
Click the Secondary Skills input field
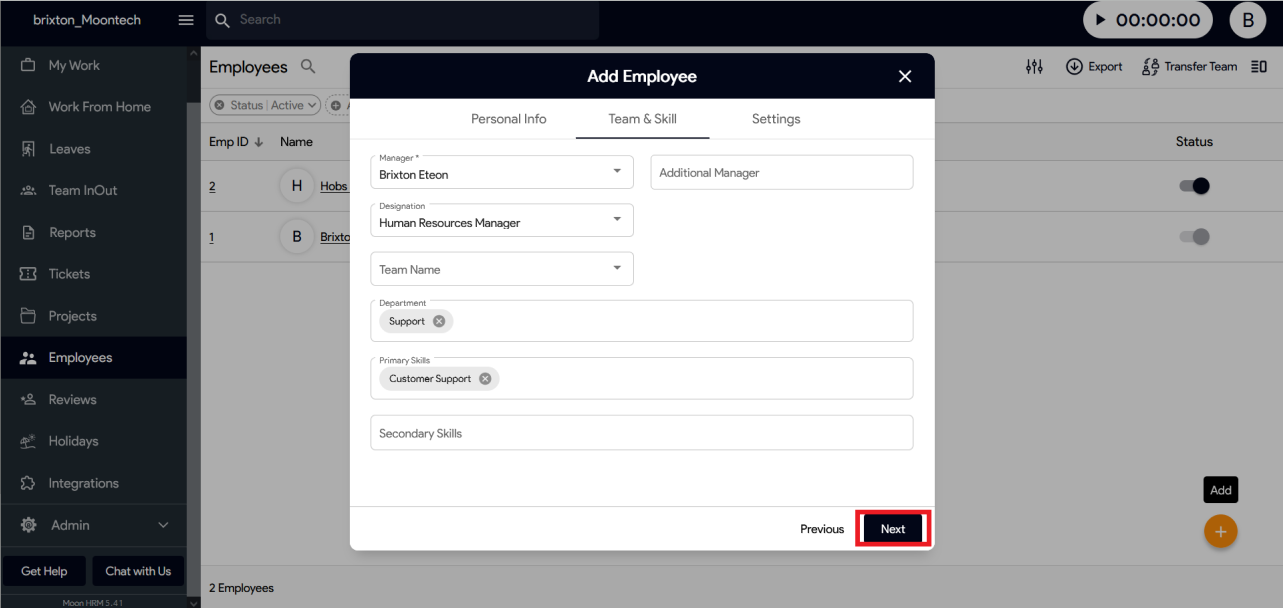(641, 433)
